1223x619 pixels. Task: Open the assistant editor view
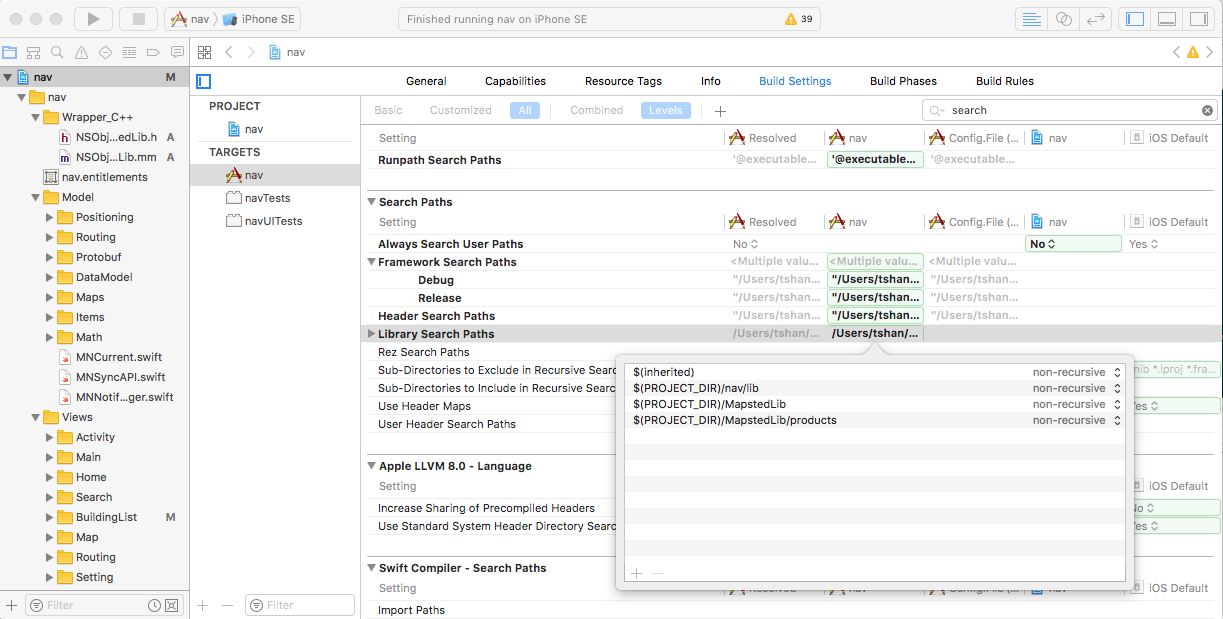coord(1064,19)
